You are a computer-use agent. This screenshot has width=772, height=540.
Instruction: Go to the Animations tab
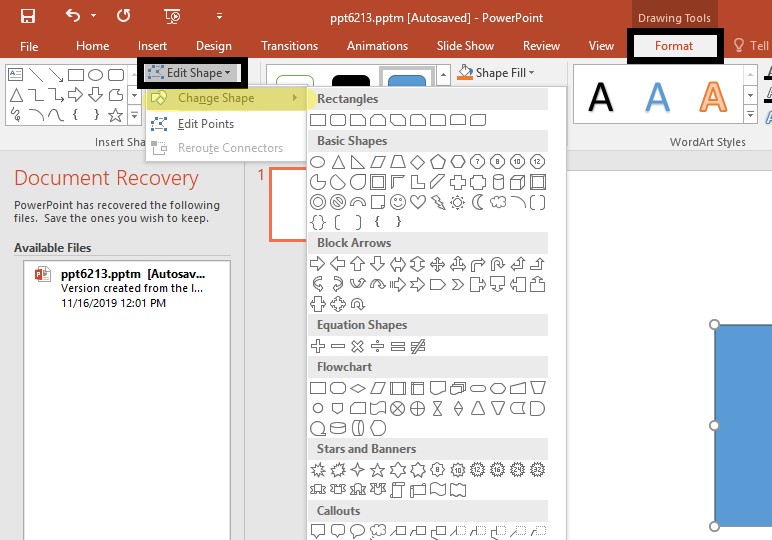click(x=377, y=46)
